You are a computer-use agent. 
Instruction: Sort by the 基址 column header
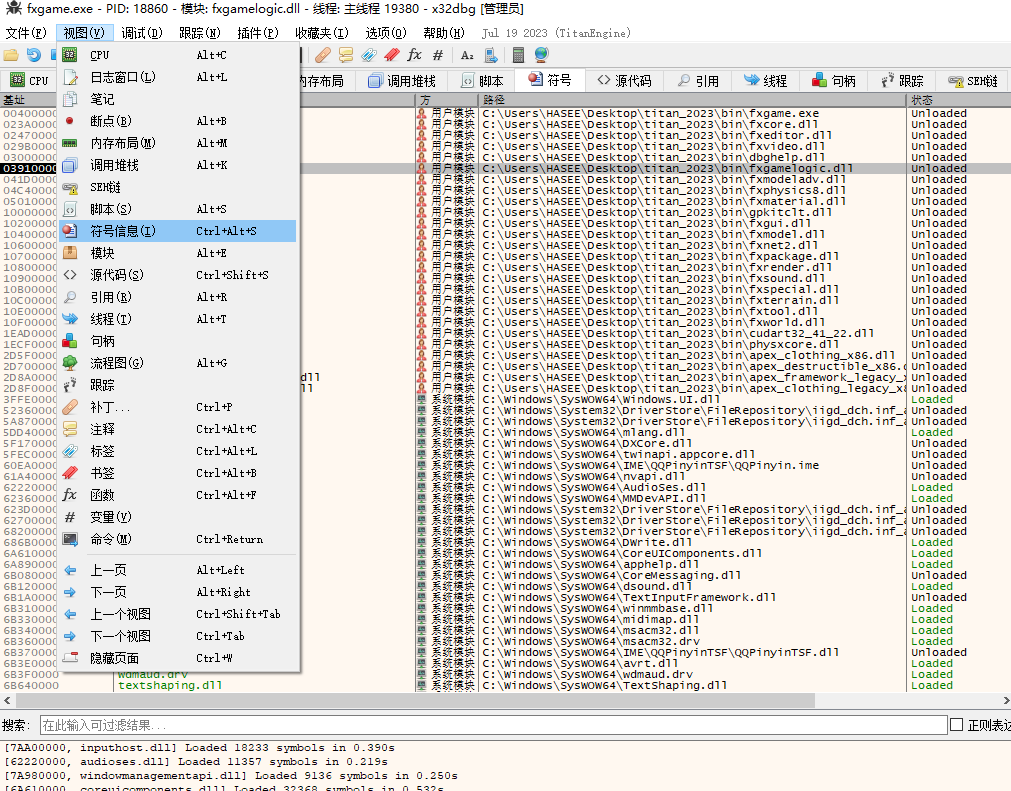28,100
